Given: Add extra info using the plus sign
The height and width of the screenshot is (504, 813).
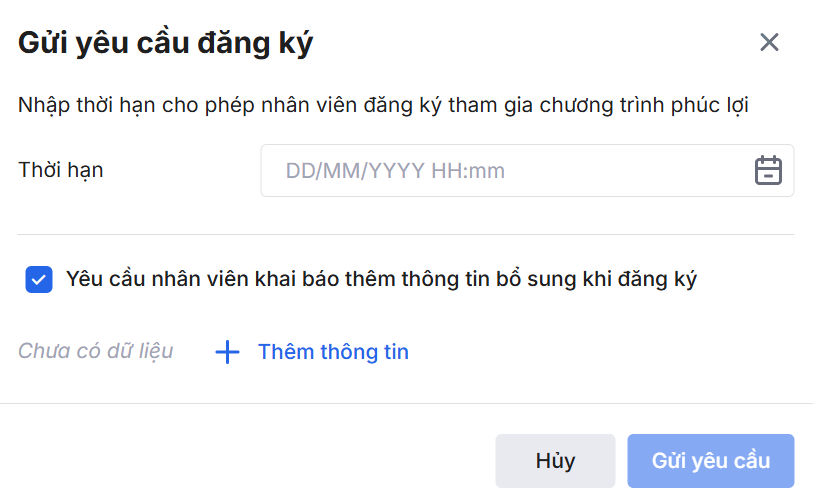Looking at the screenshot, I should pyautogui.click(x=228, y=352).
